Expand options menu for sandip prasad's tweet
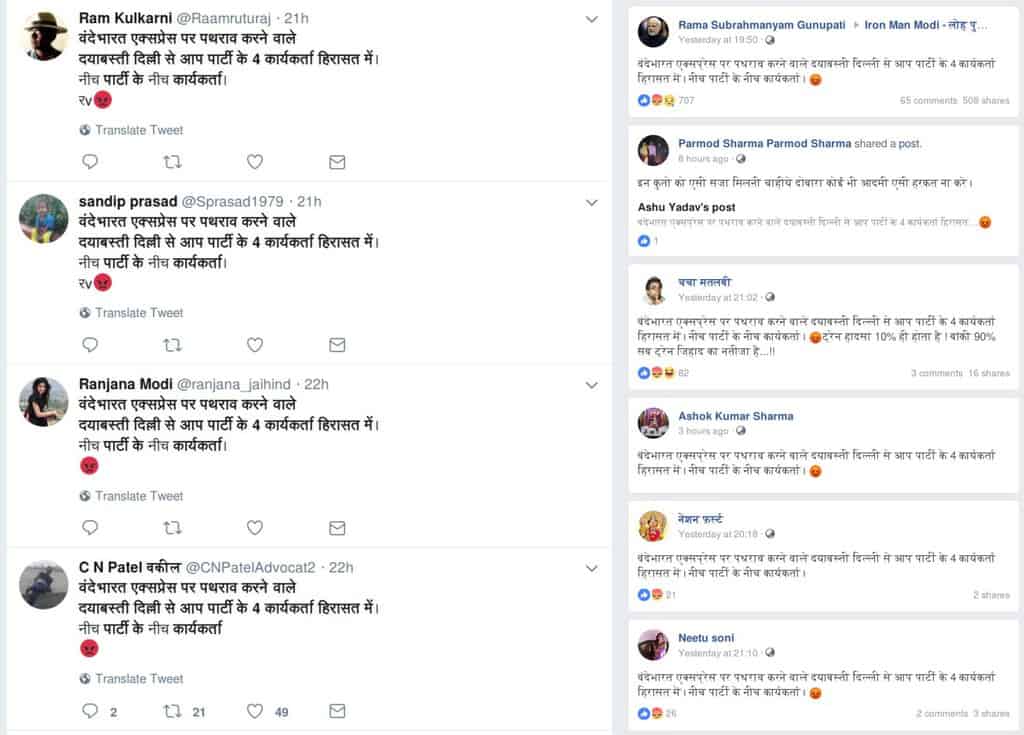 pos(591,202)
